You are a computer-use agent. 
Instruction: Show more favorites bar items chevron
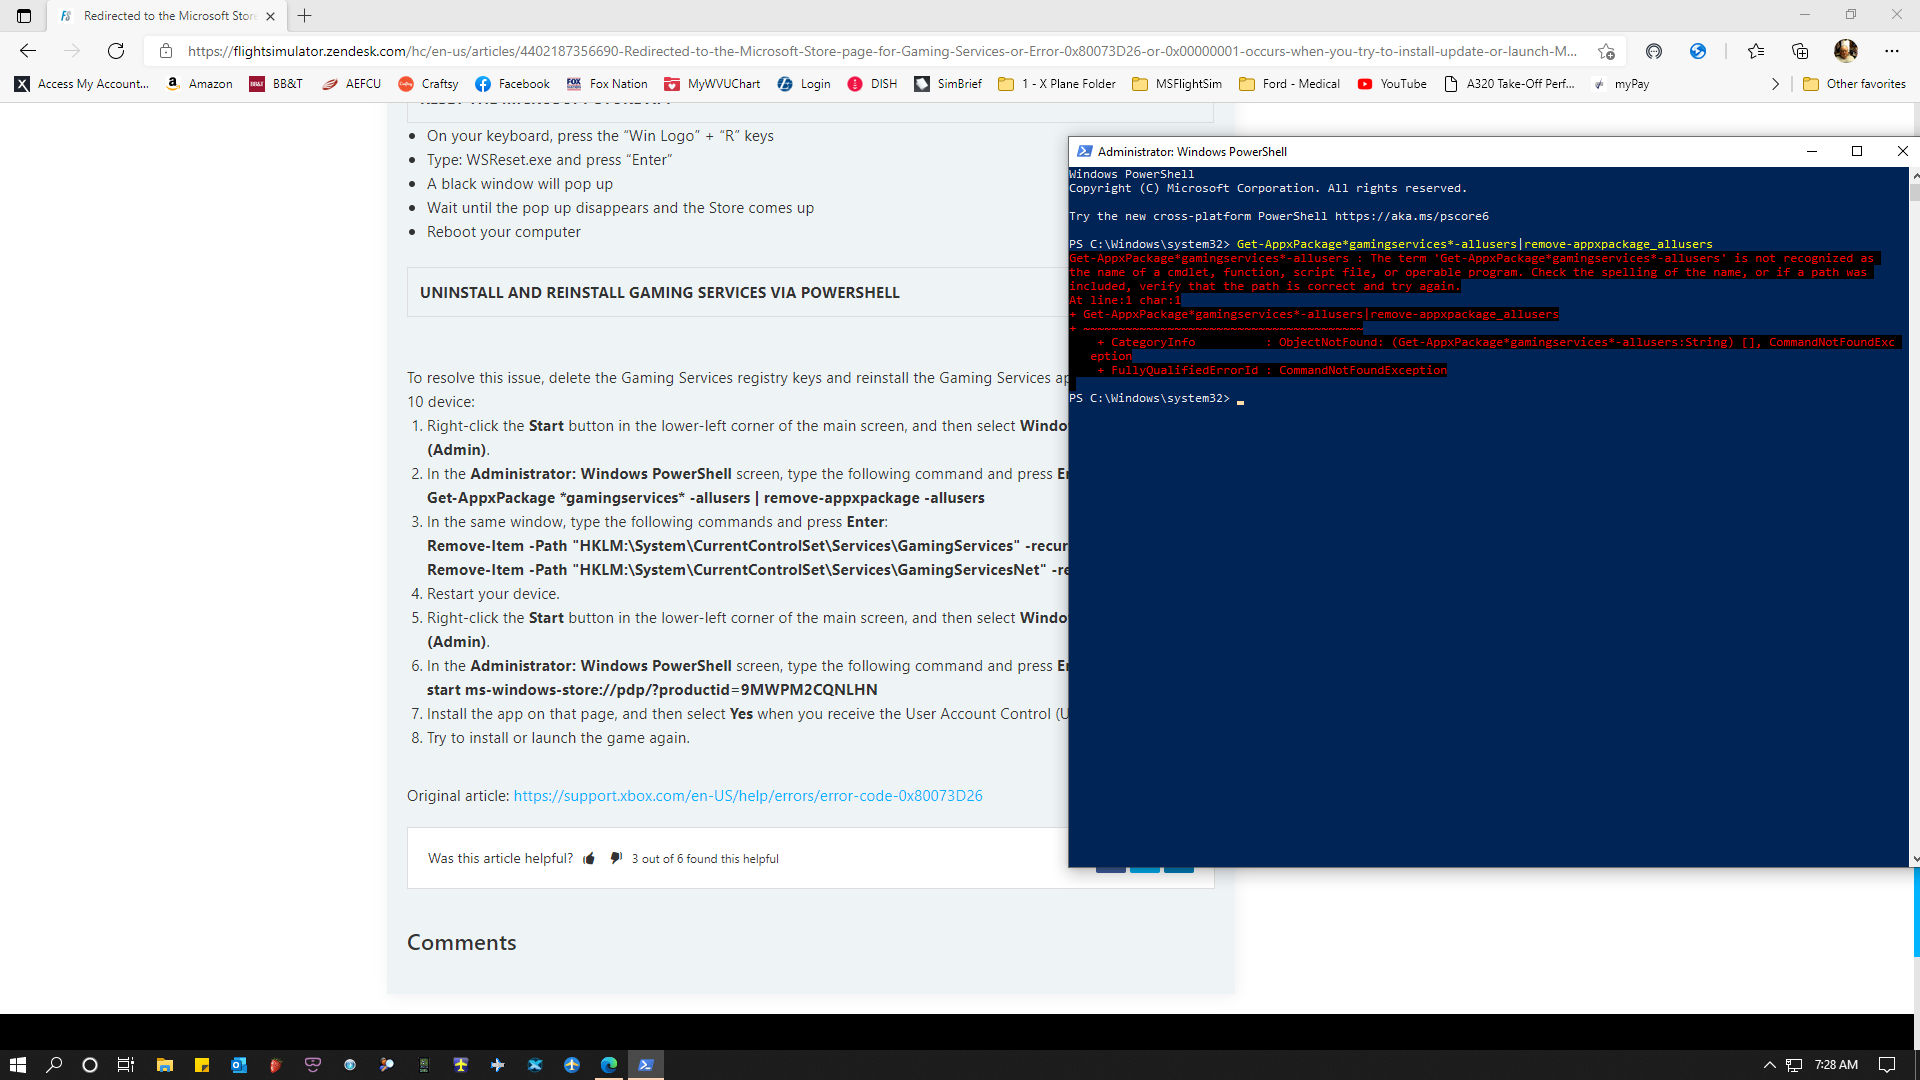(1775, 84)
